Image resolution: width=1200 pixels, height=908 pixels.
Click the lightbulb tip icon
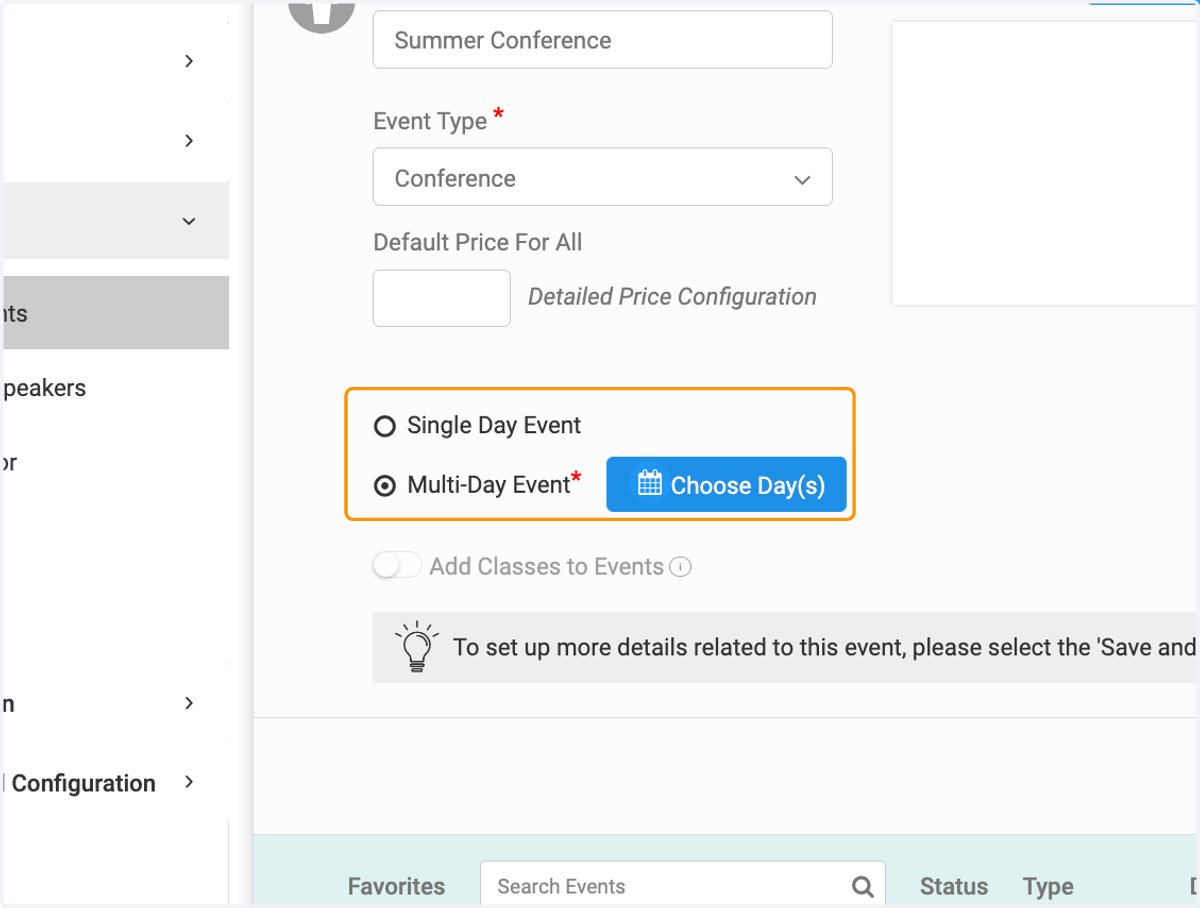pyautogui.click(x=416, y=646)
